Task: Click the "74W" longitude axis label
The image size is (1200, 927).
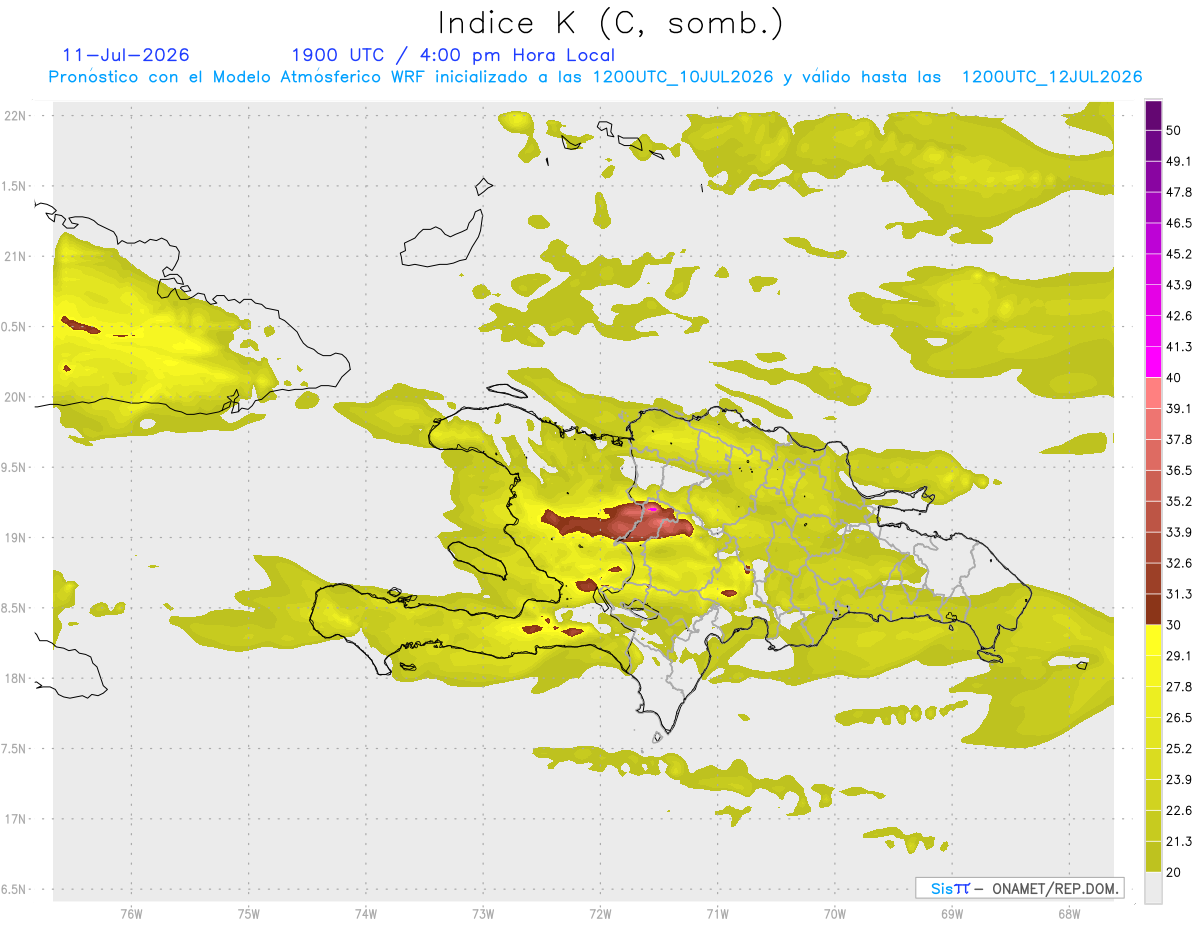Action: click(x=366, y=914)
